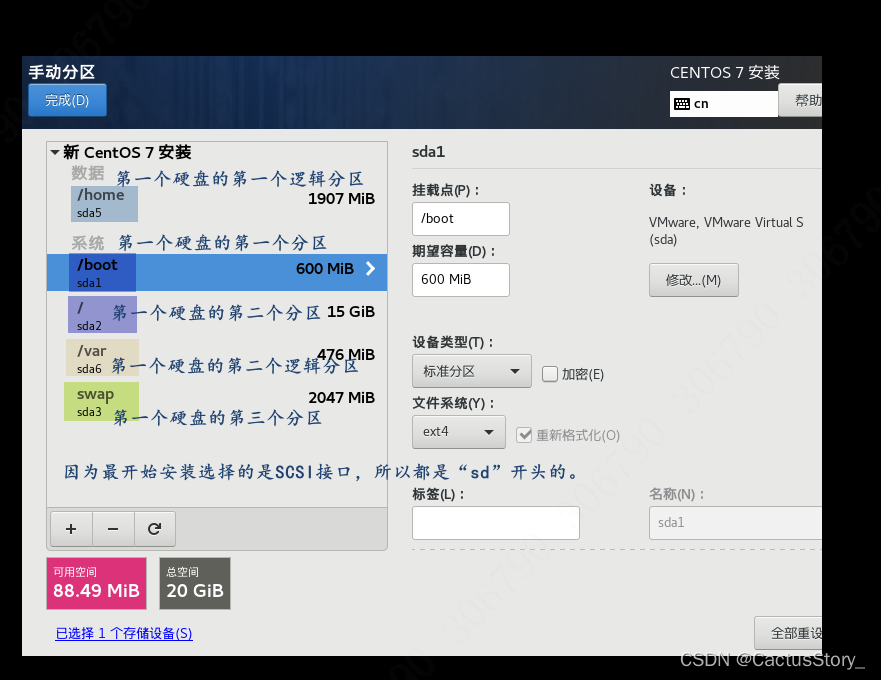Click the arrow chevron on /boot row
Image resolution: width=881 pixels, height=680 pixels.
pos(370,269)
